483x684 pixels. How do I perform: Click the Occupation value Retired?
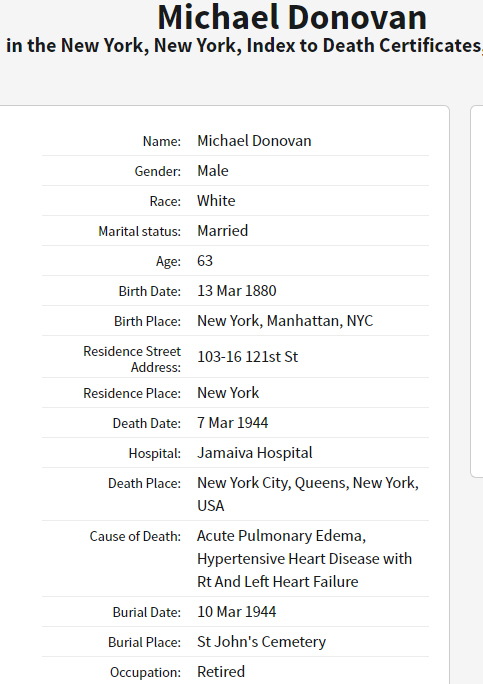click(x=221, y=672)
